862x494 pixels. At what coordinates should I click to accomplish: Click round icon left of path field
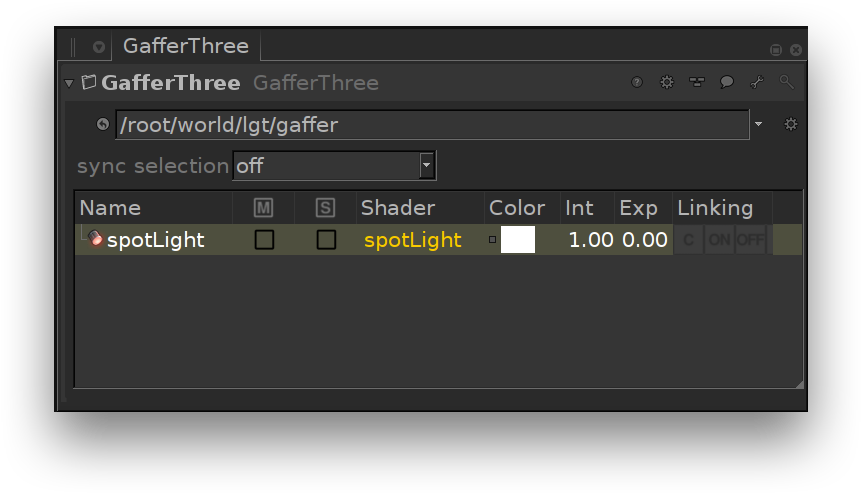pos(102,125)
